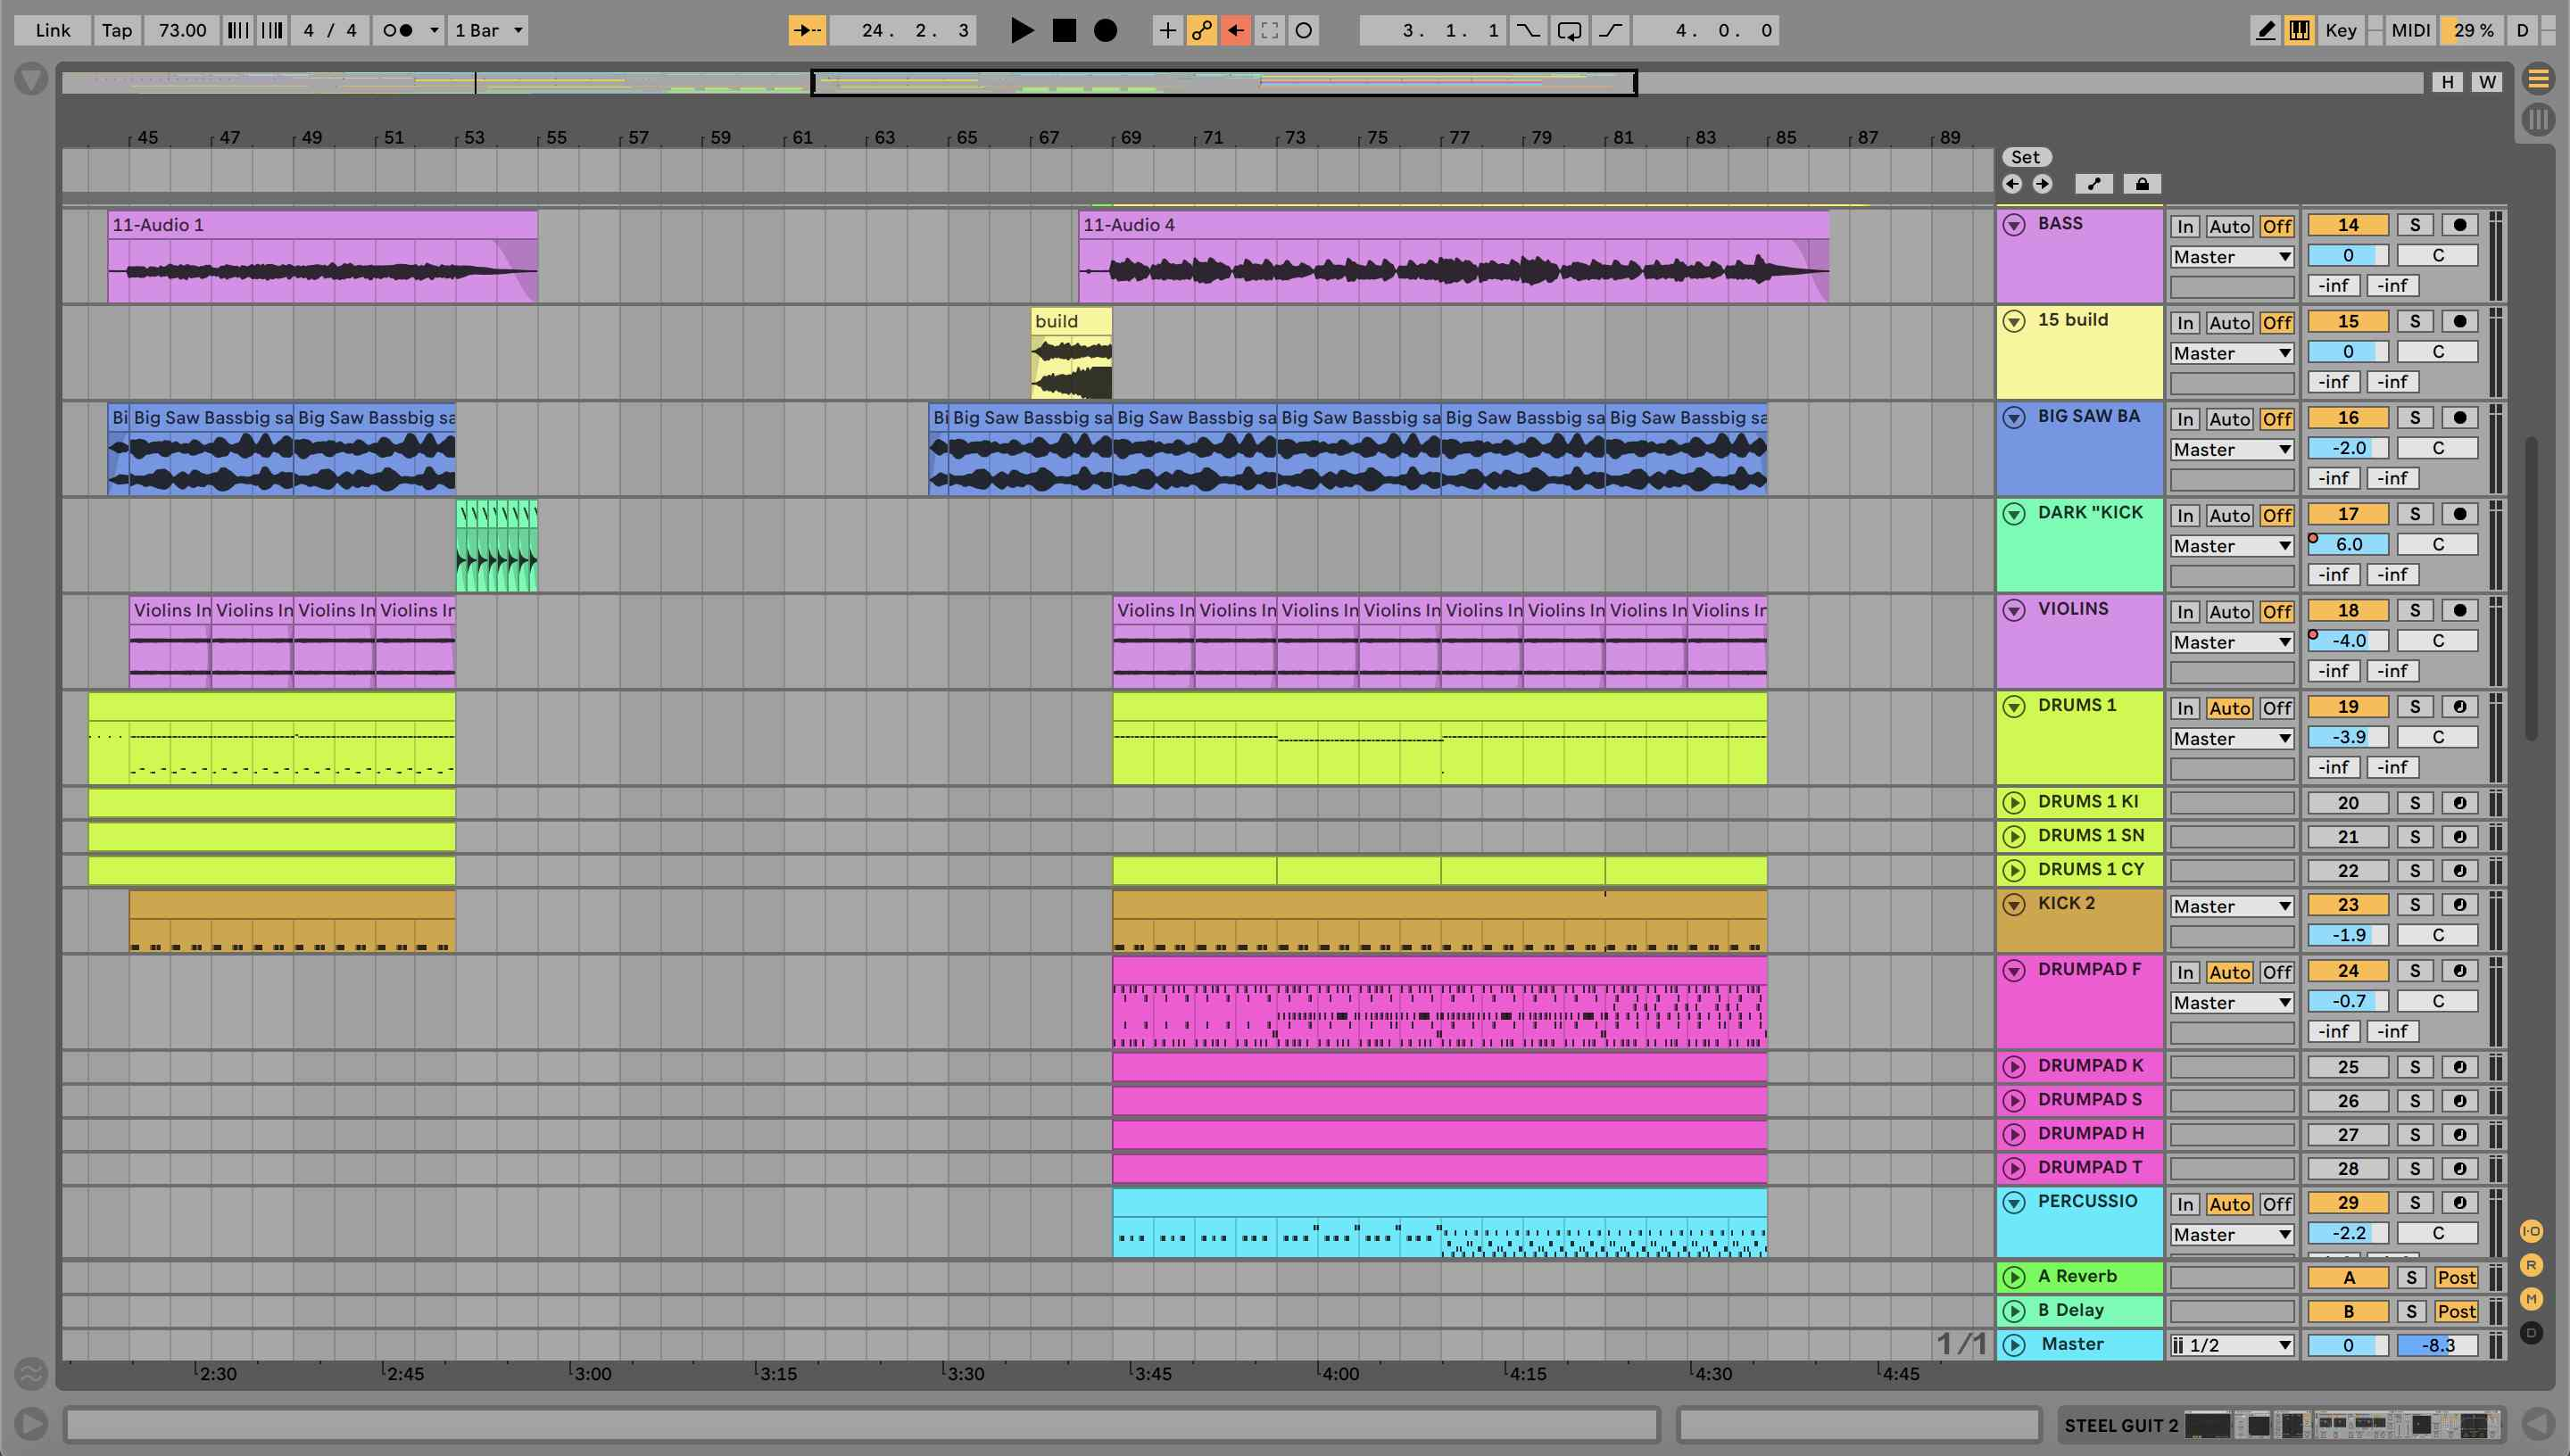Stop playback with the Stop button

click(x=1064, y=30)
